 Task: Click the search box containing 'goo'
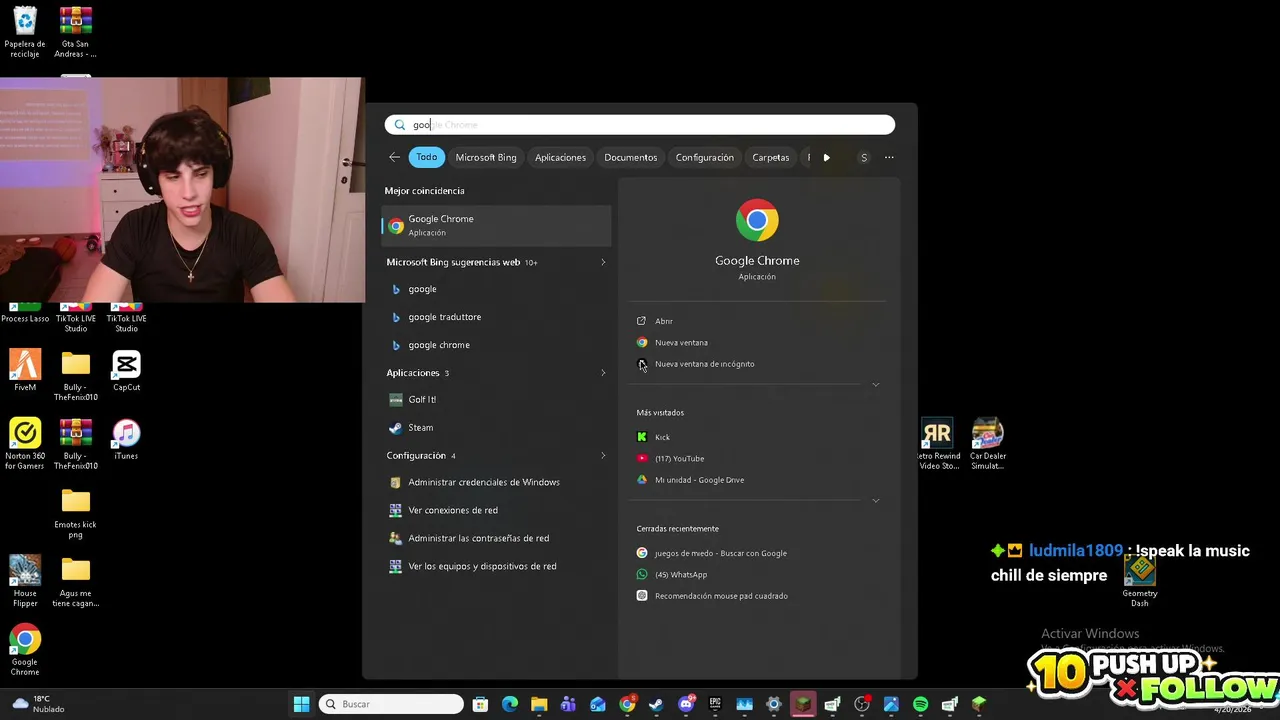click(640, 125)
